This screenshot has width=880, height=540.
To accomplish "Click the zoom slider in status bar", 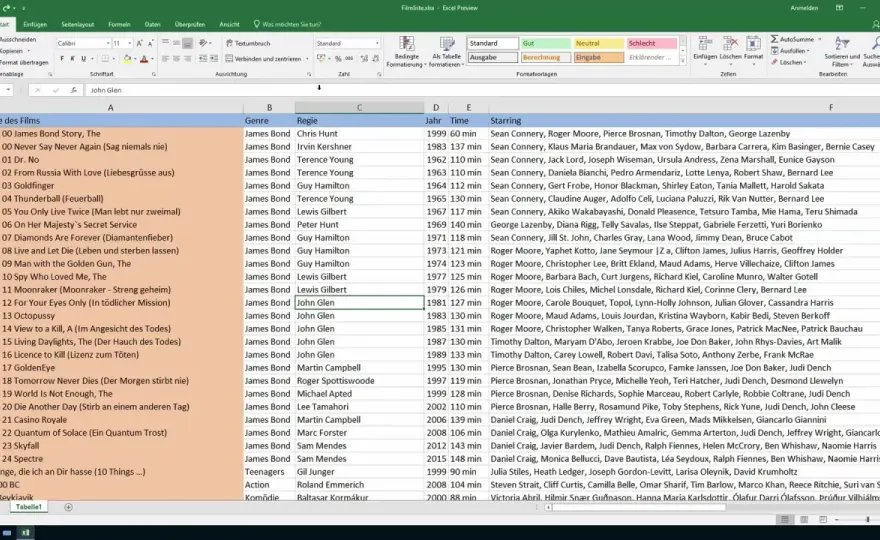I will click(868, 520).
